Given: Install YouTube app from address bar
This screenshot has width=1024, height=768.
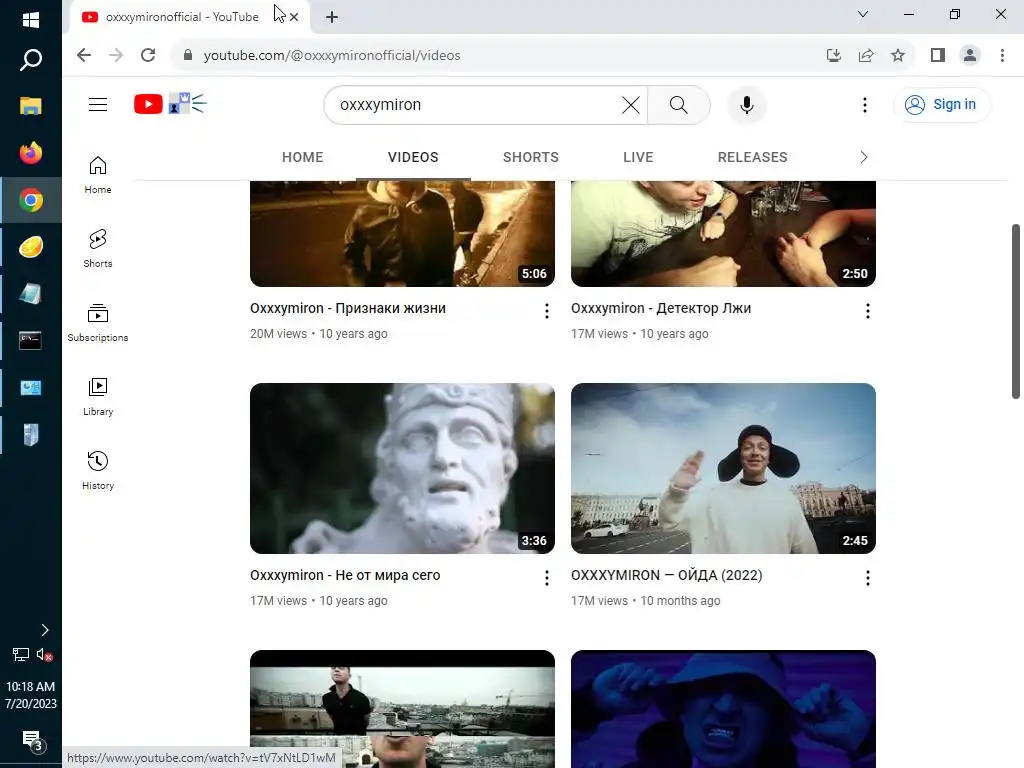Looking at the screenshot, I should coord(833,56).
